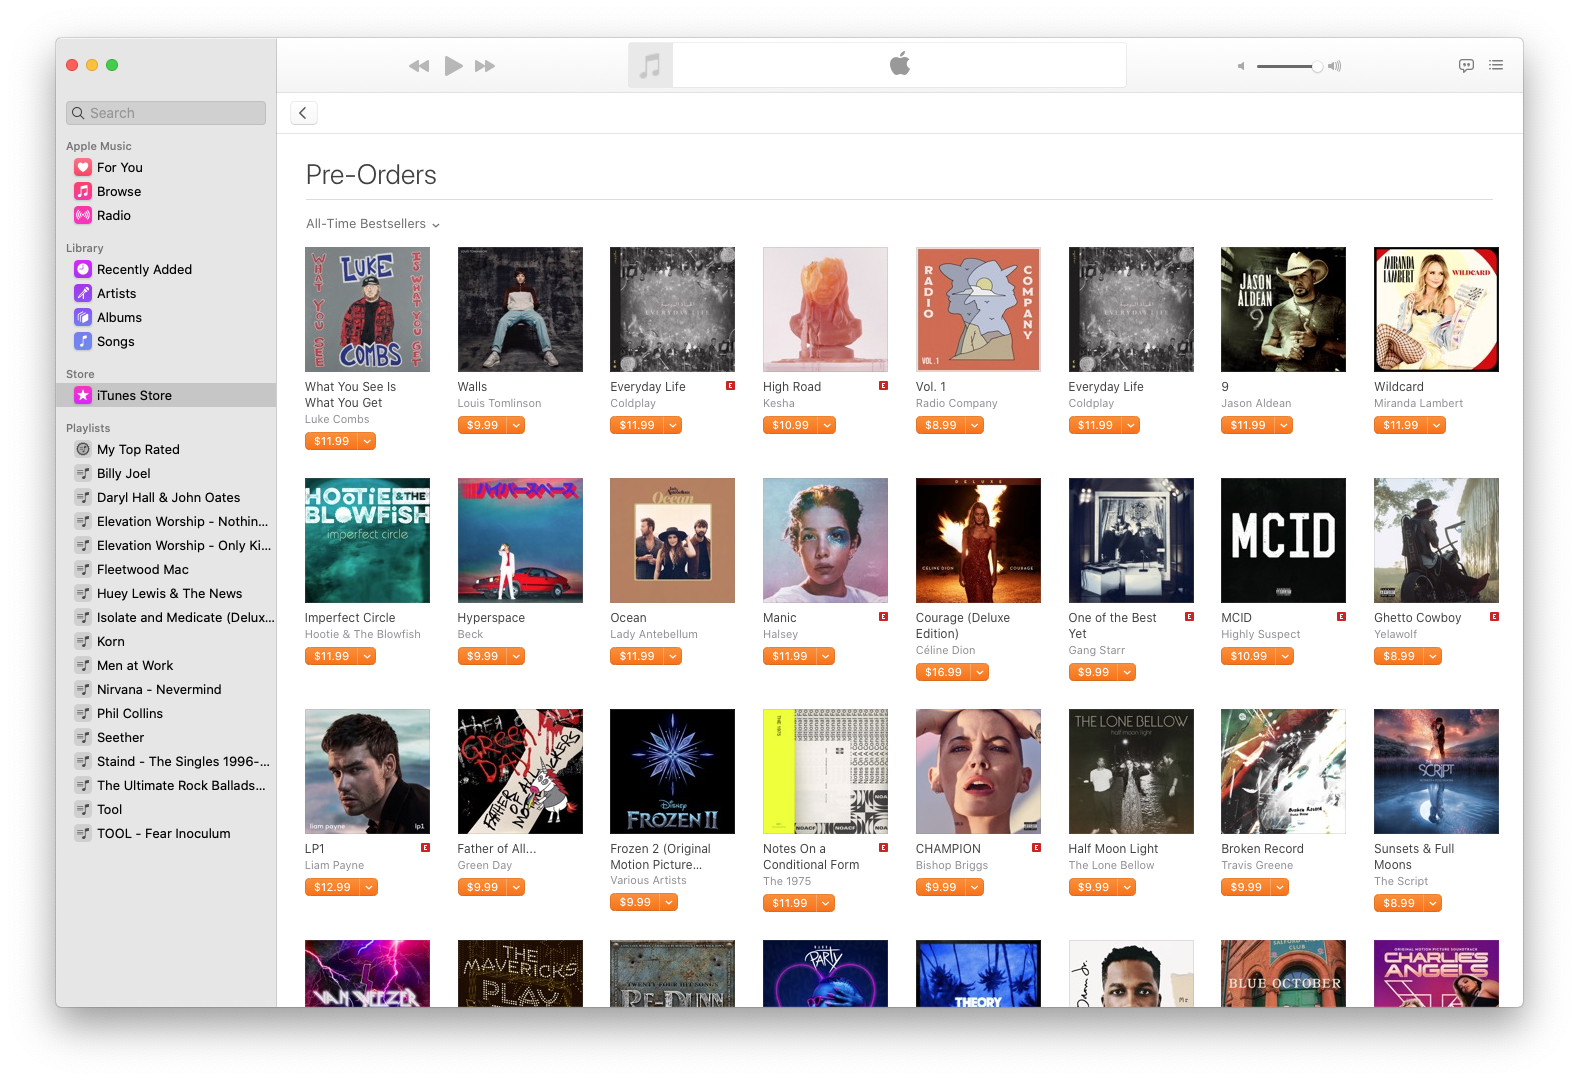Screen dimensions: 1579x1081
Task: Click the volume high speaker icon
Action: [x=1334, y=66]
